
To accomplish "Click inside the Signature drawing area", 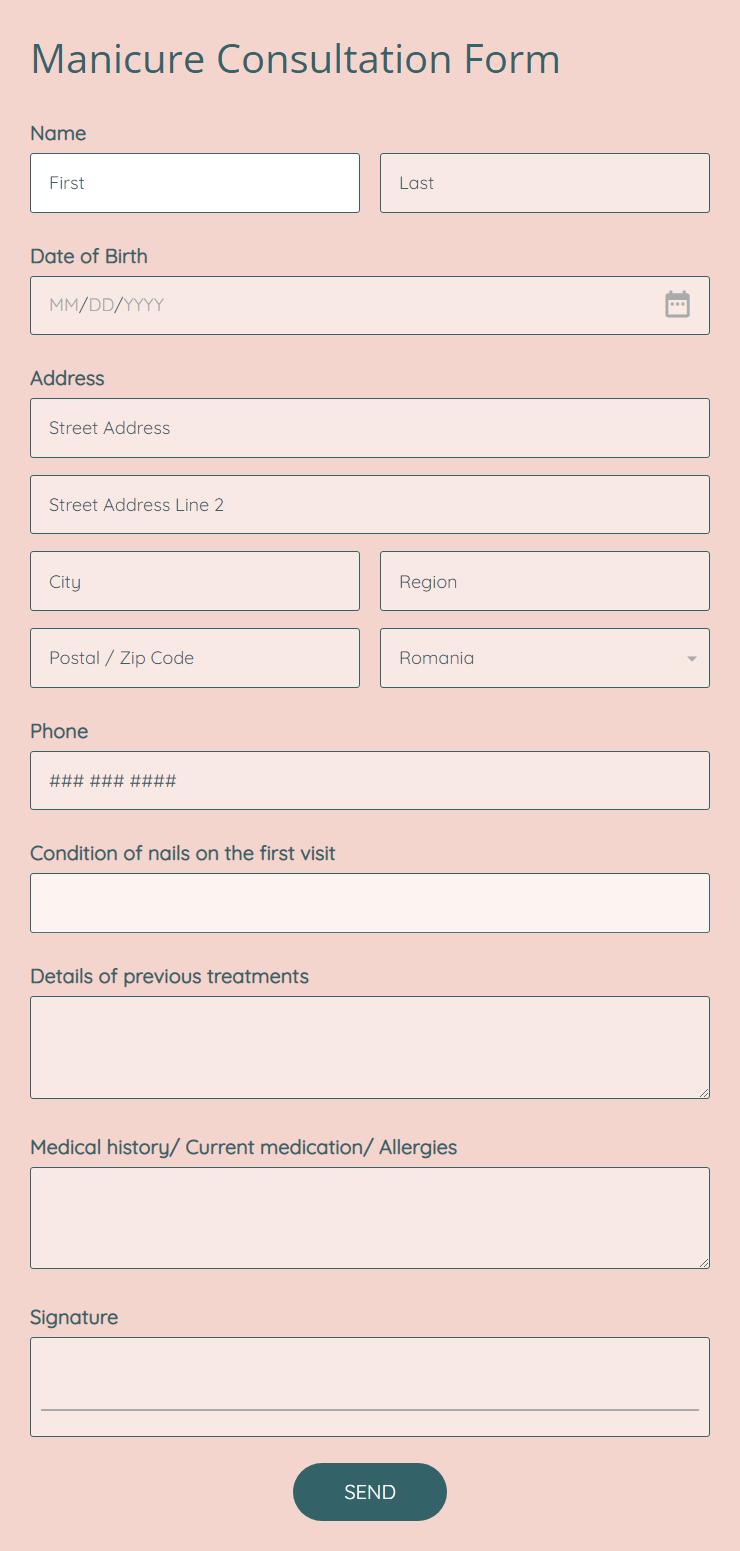I will pyautogui.click(x=370, y=1385).
